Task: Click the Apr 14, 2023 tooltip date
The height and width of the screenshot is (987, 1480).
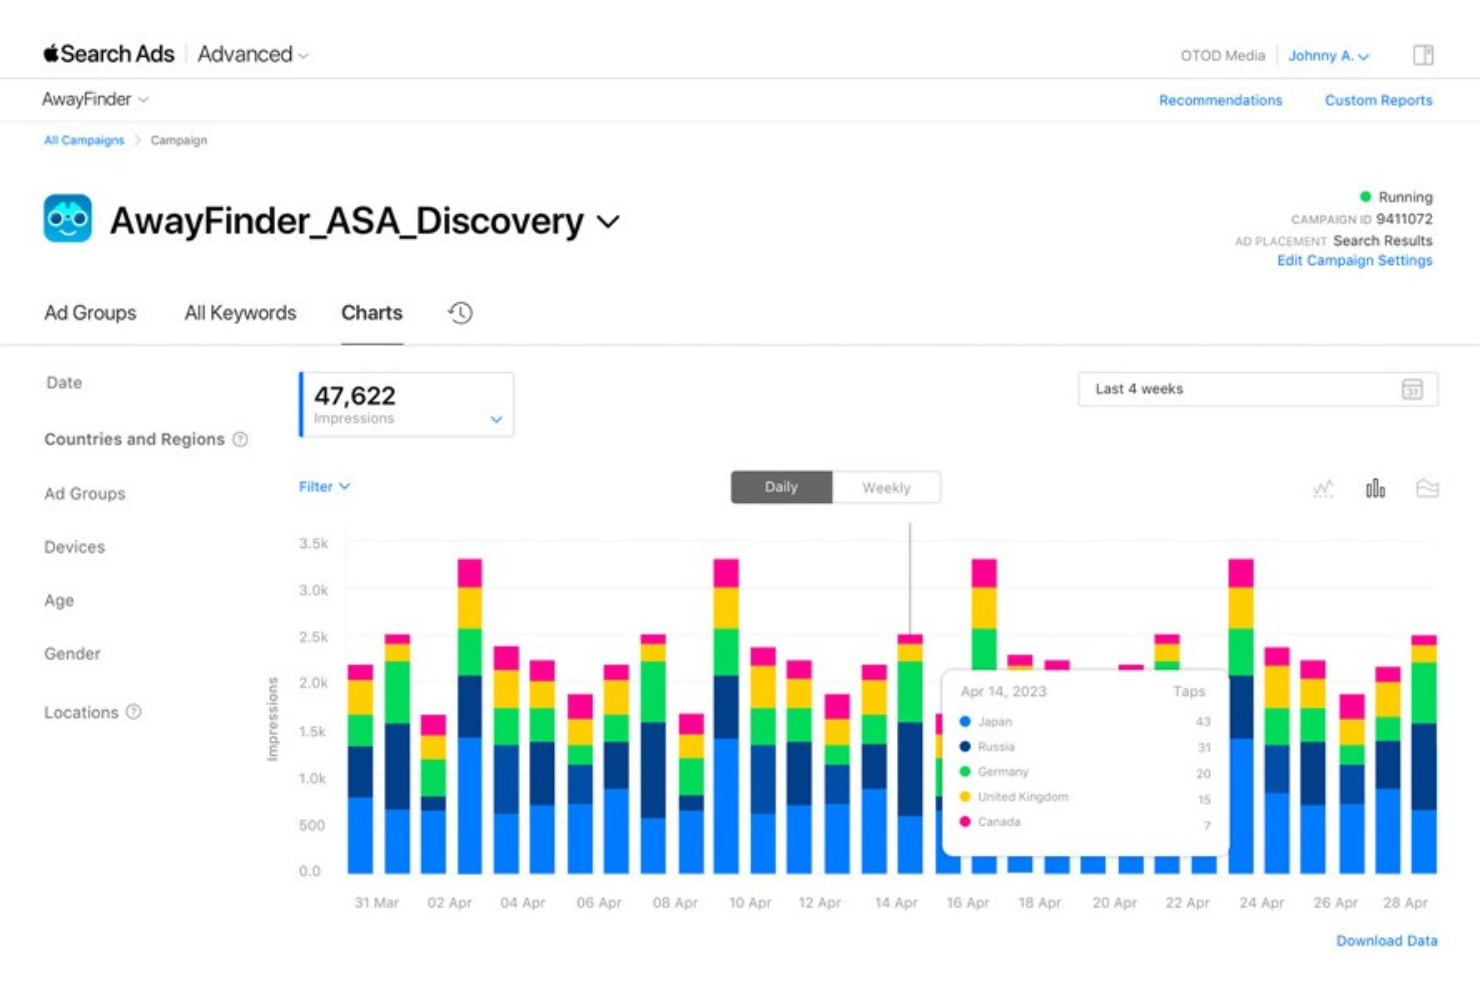Action: coord(1003,691)
